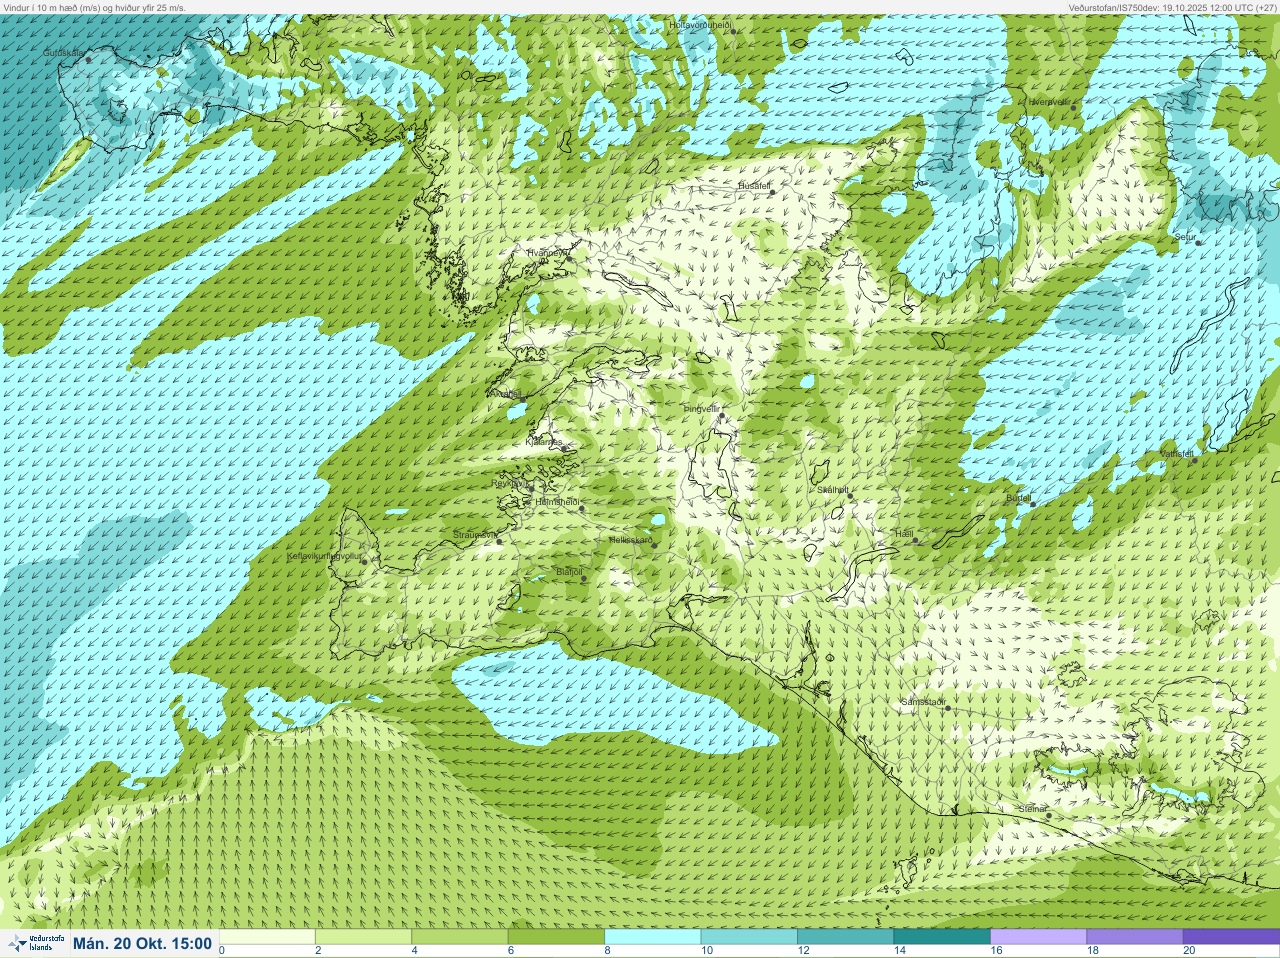Click the Búrfell station label
The height and width of the screenshot is (958, 1280).
pos(1018,497)
